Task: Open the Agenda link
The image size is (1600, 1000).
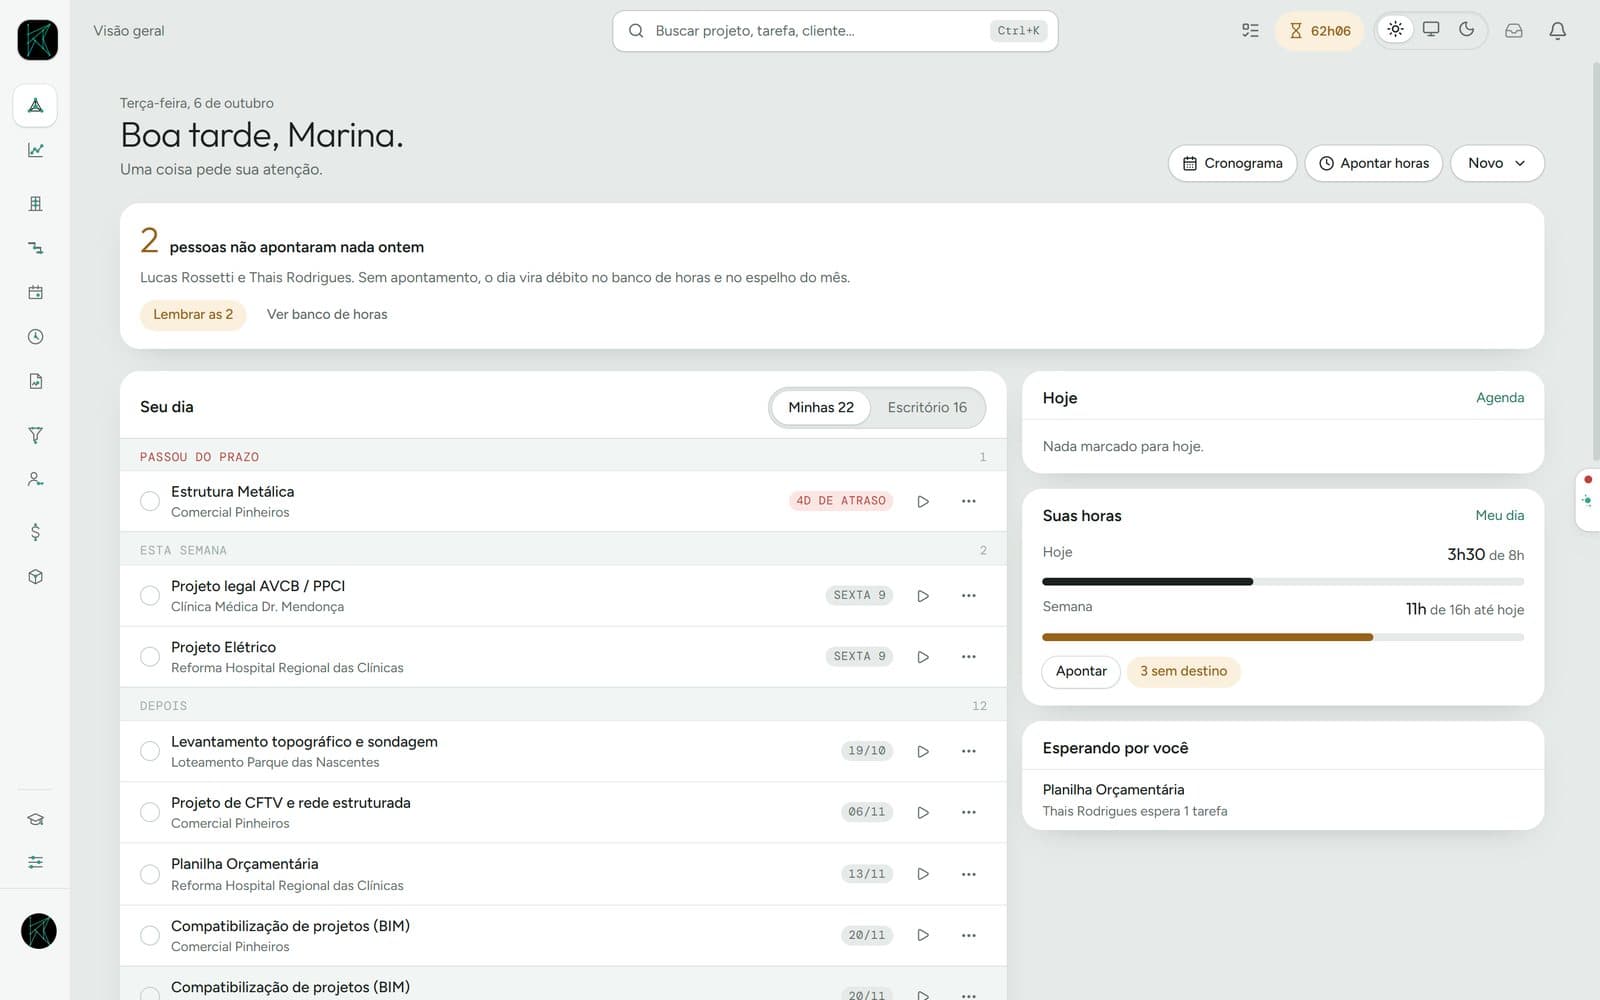Action: coord(1500,398)
